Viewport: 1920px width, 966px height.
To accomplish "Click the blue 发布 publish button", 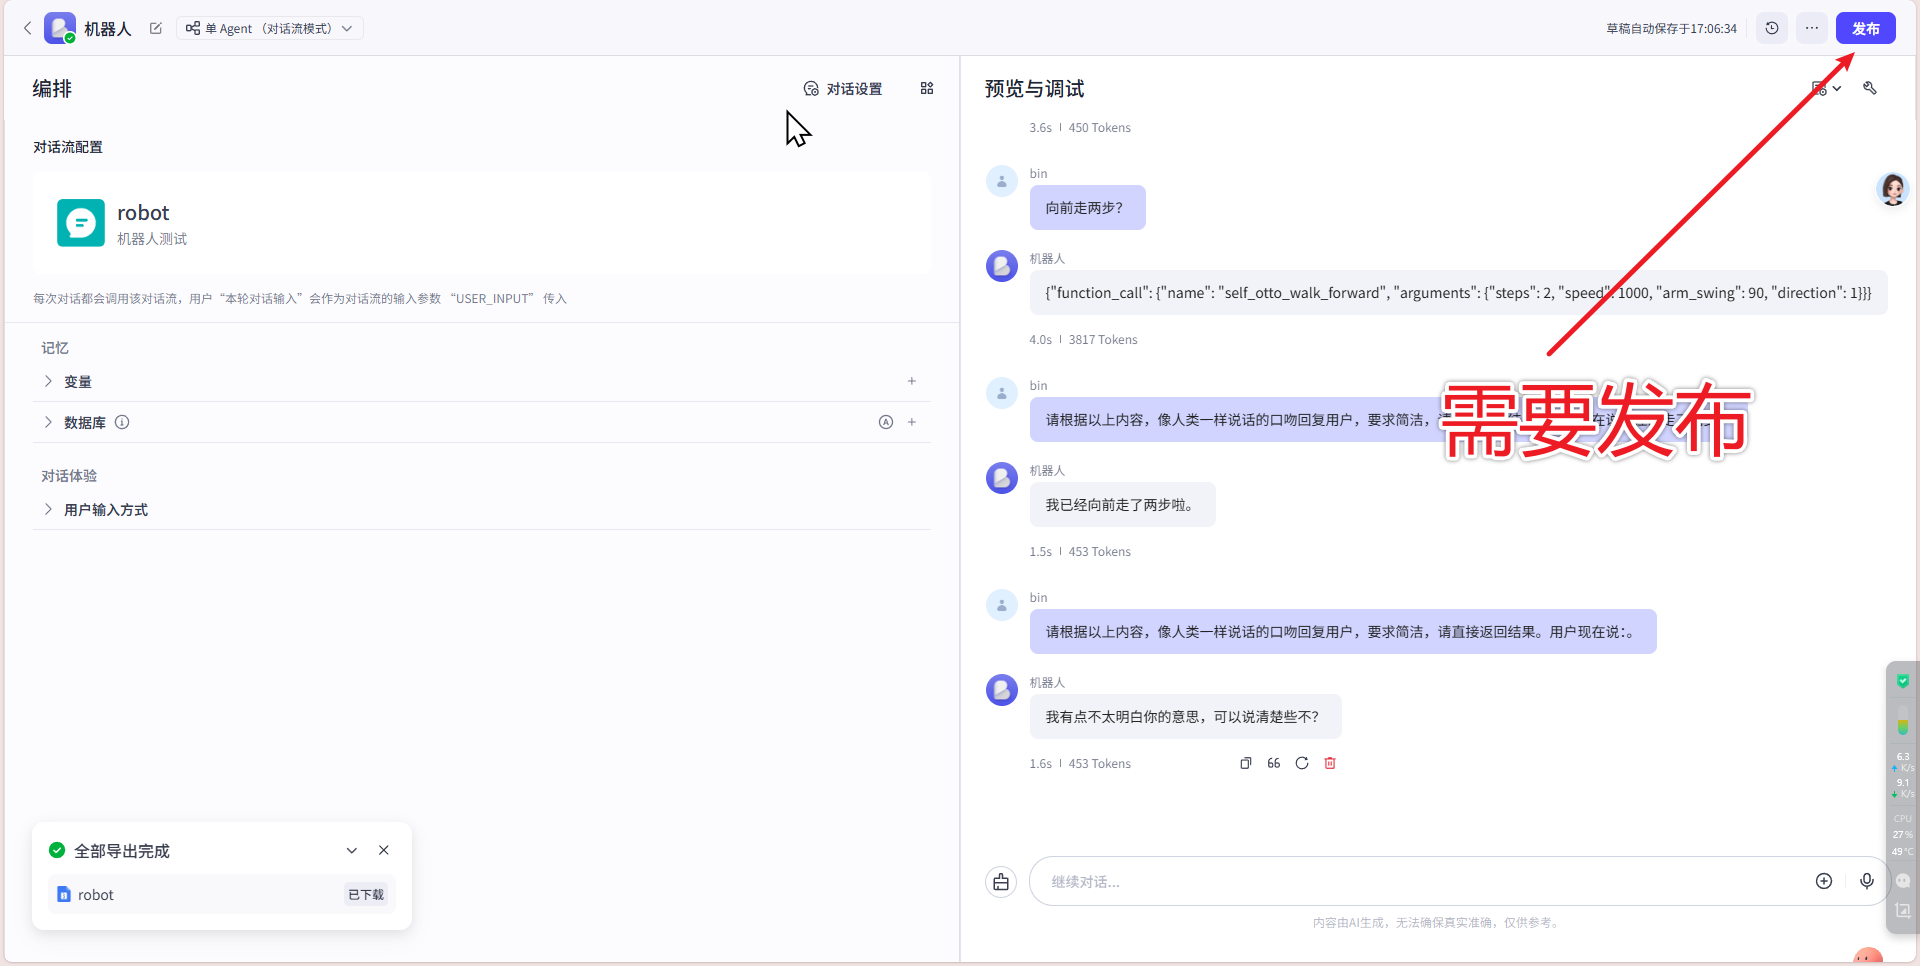I will (1865, 28).
